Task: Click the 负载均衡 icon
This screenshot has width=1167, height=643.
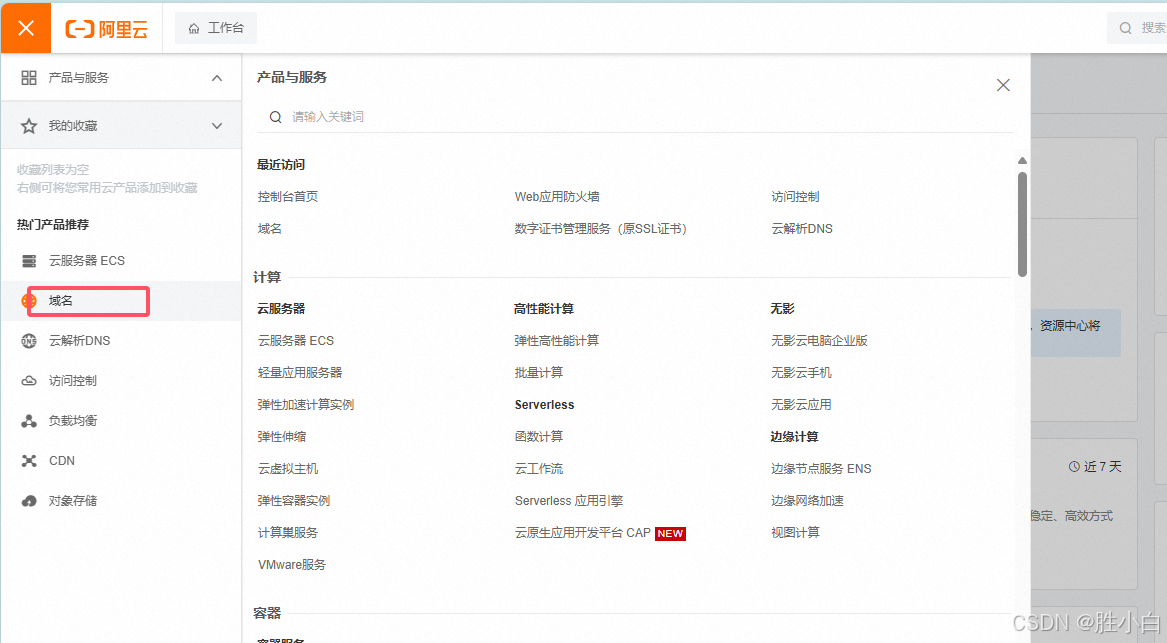Action: tap(29, 421)
